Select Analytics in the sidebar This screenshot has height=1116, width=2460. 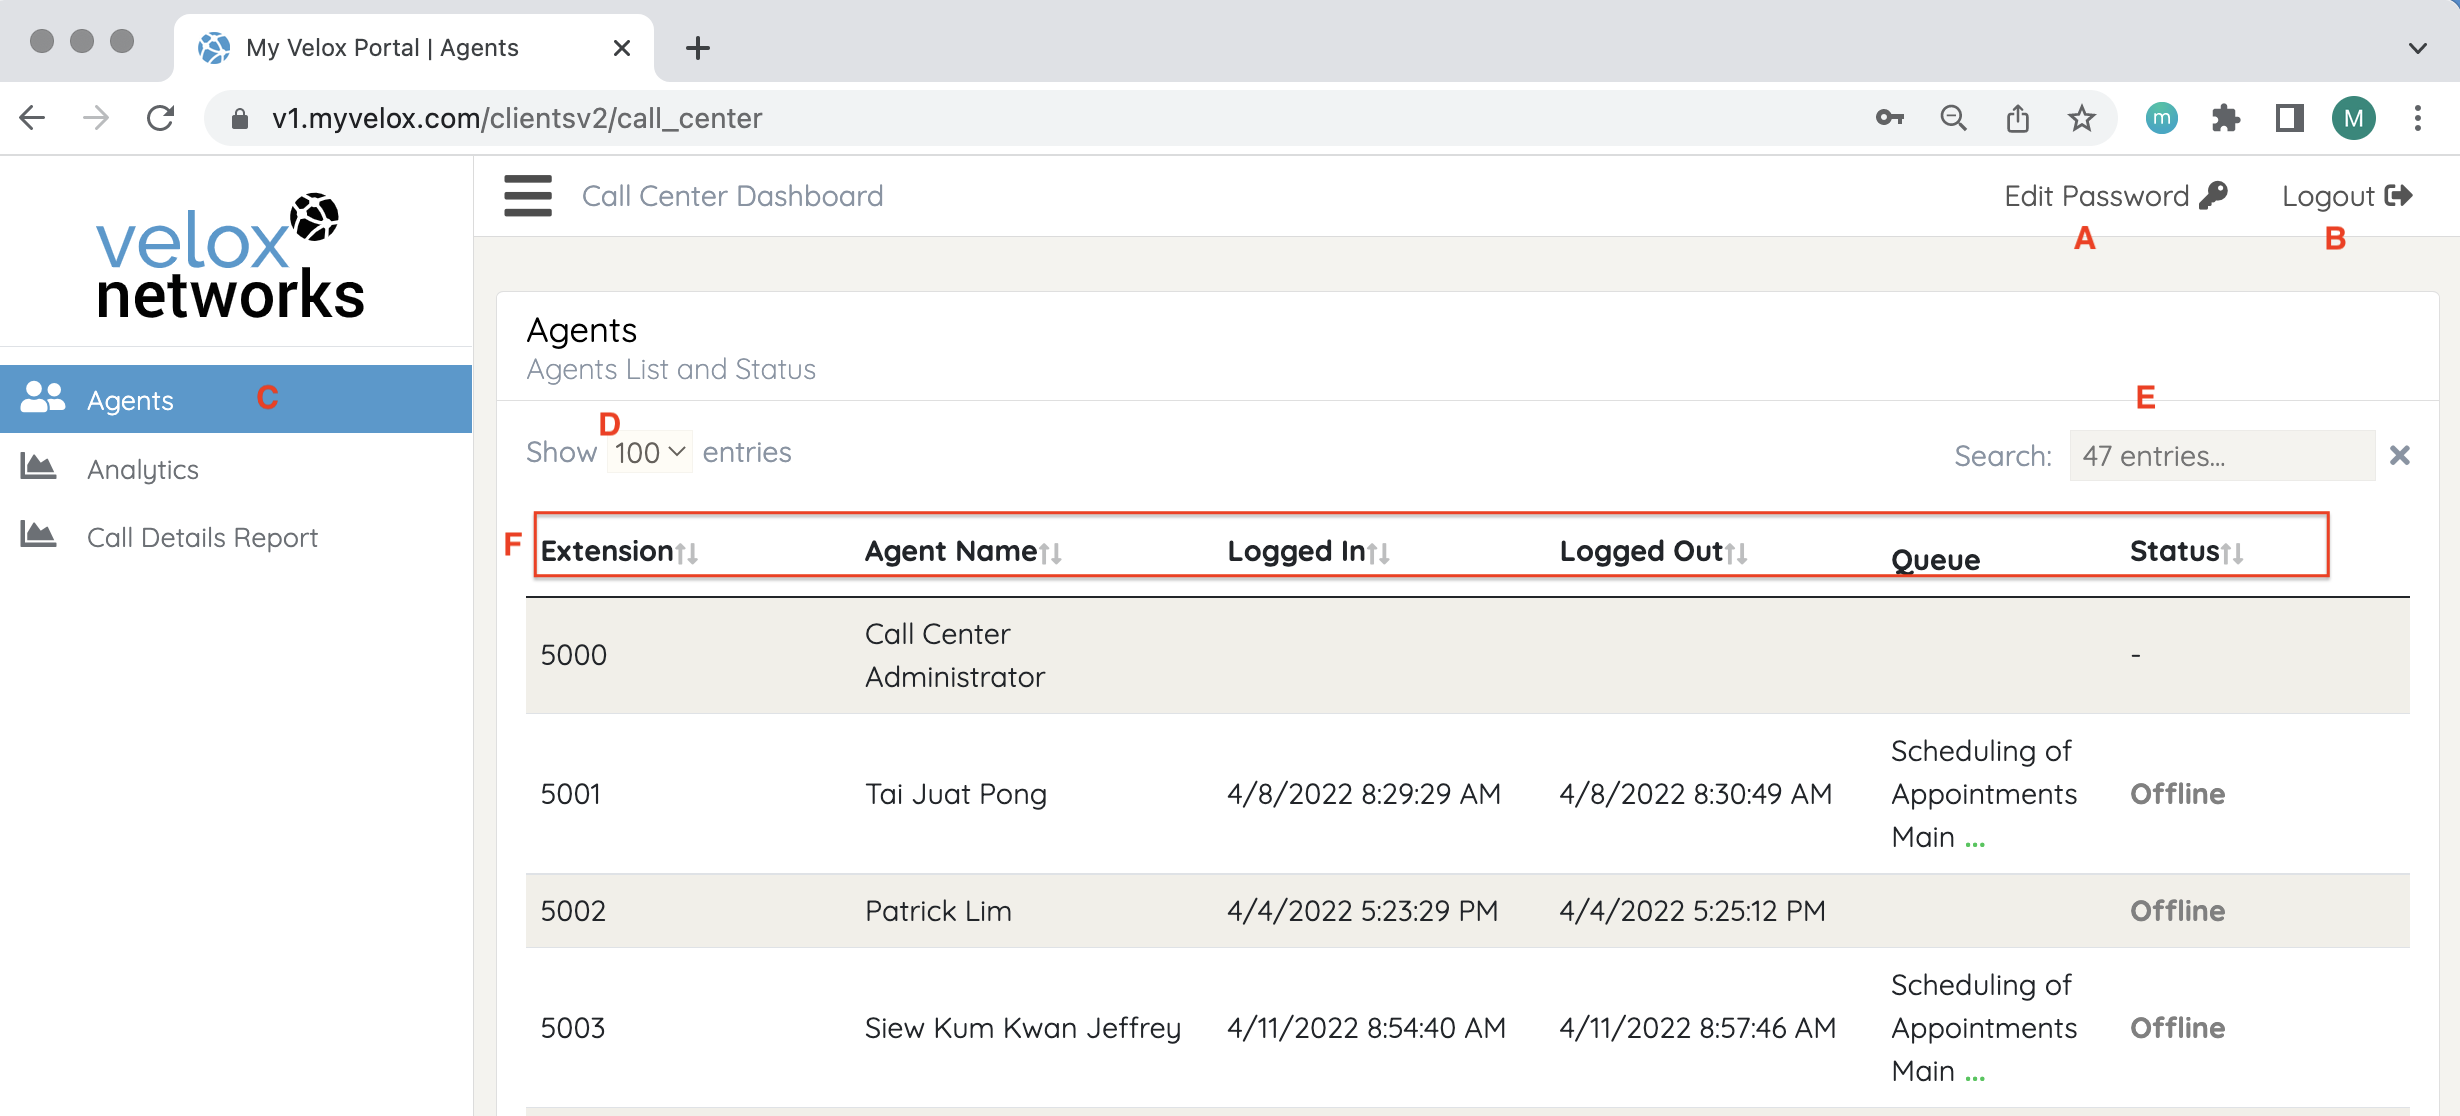point(142,469)
